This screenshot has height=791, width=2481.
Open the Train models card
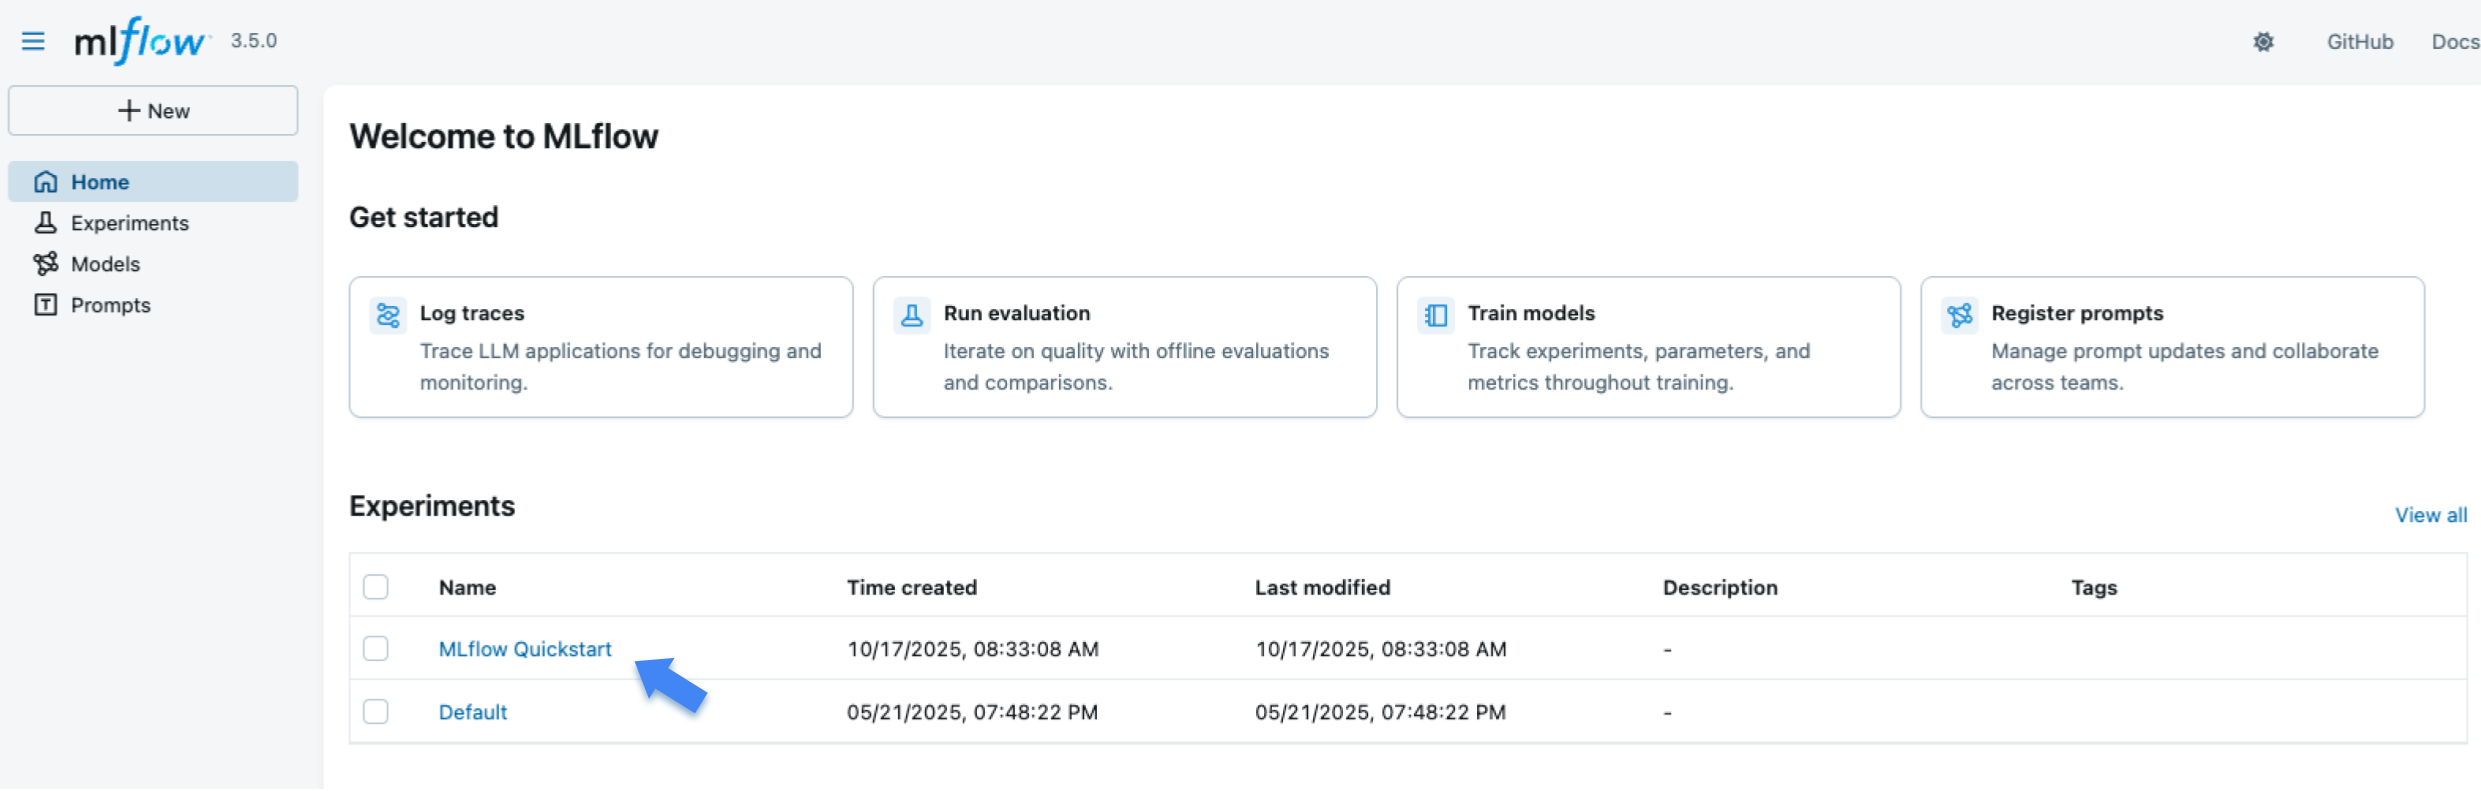[x=1649, y=347]
